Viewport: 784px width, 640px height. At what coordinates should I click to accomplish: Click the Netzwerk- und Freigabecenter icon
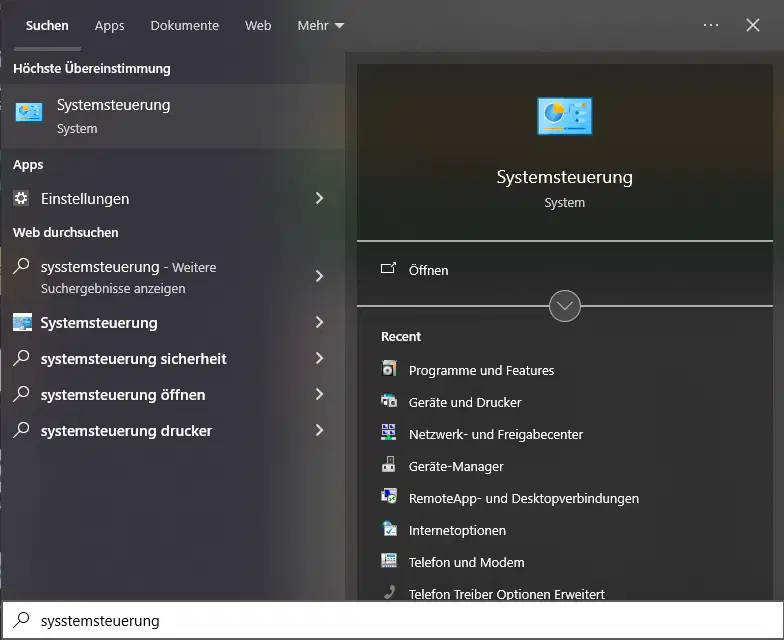point(389,432)
